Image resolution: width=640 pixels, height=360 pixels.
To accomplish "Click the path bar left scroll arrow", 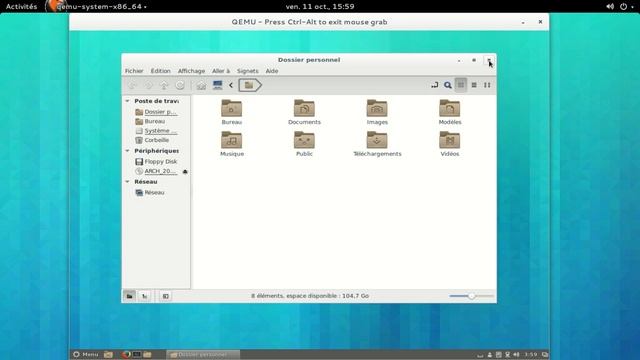I will tap(231, 85).
